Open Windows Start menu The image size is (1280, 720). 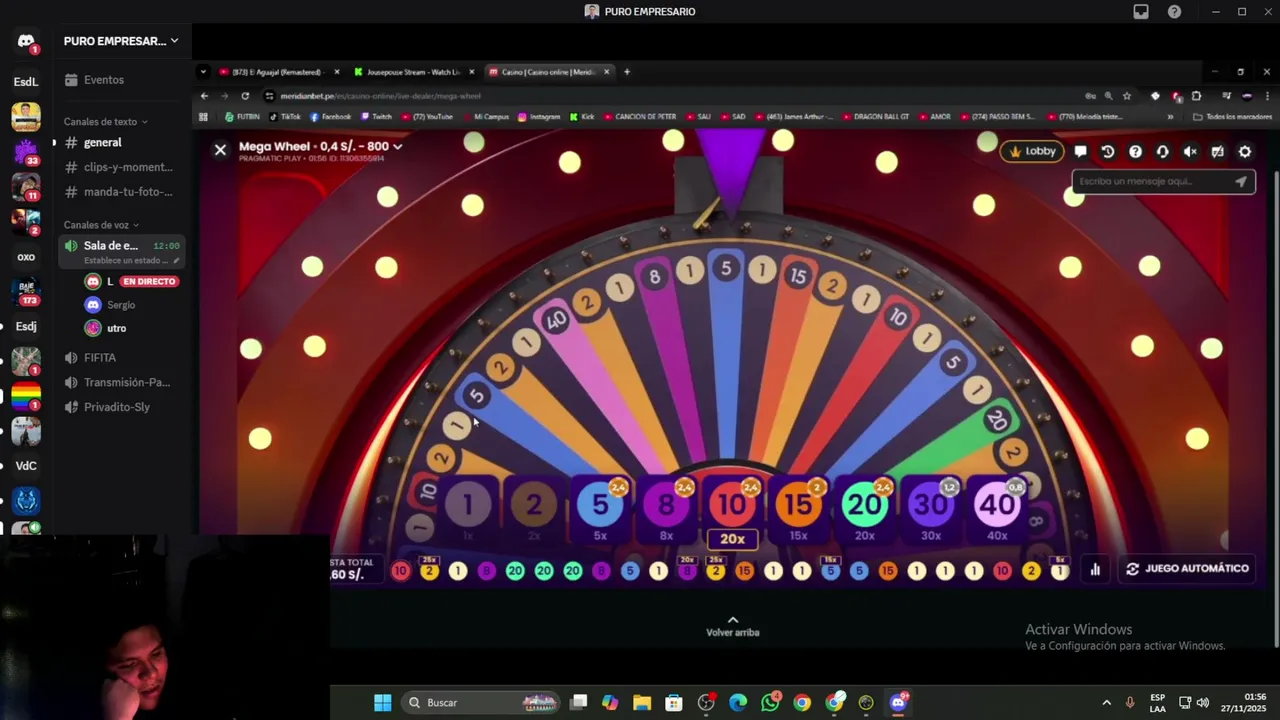pos(382,703)
